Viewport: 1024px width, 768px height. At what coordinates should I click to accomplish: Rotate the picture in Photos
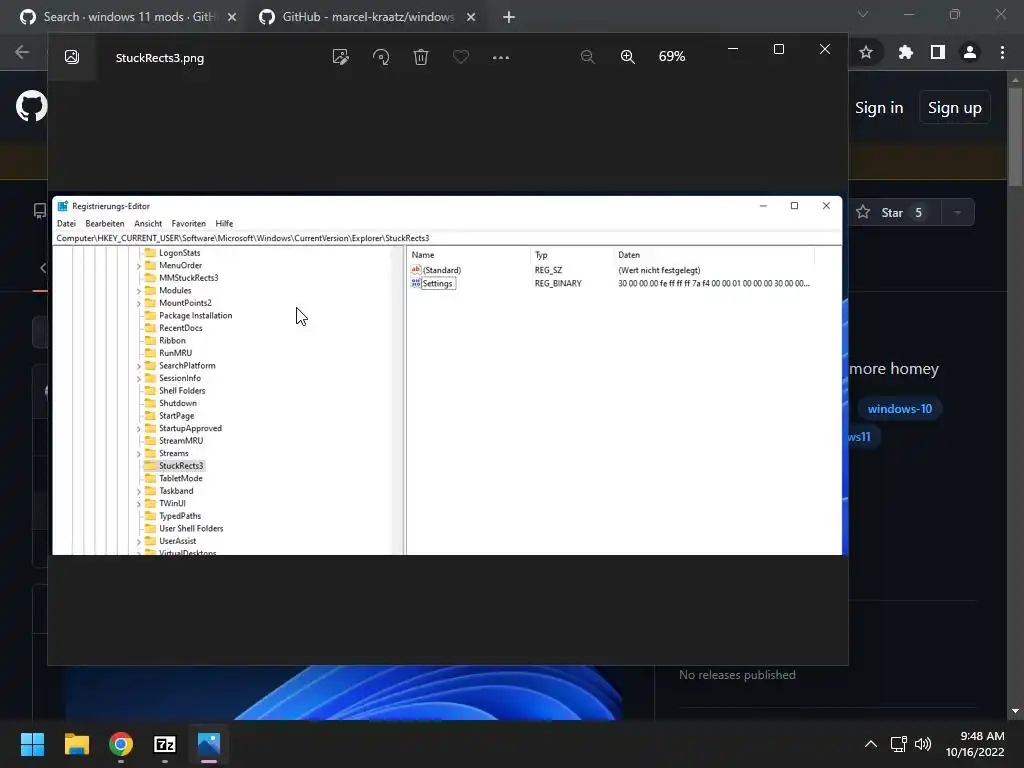tap(381, 57)
